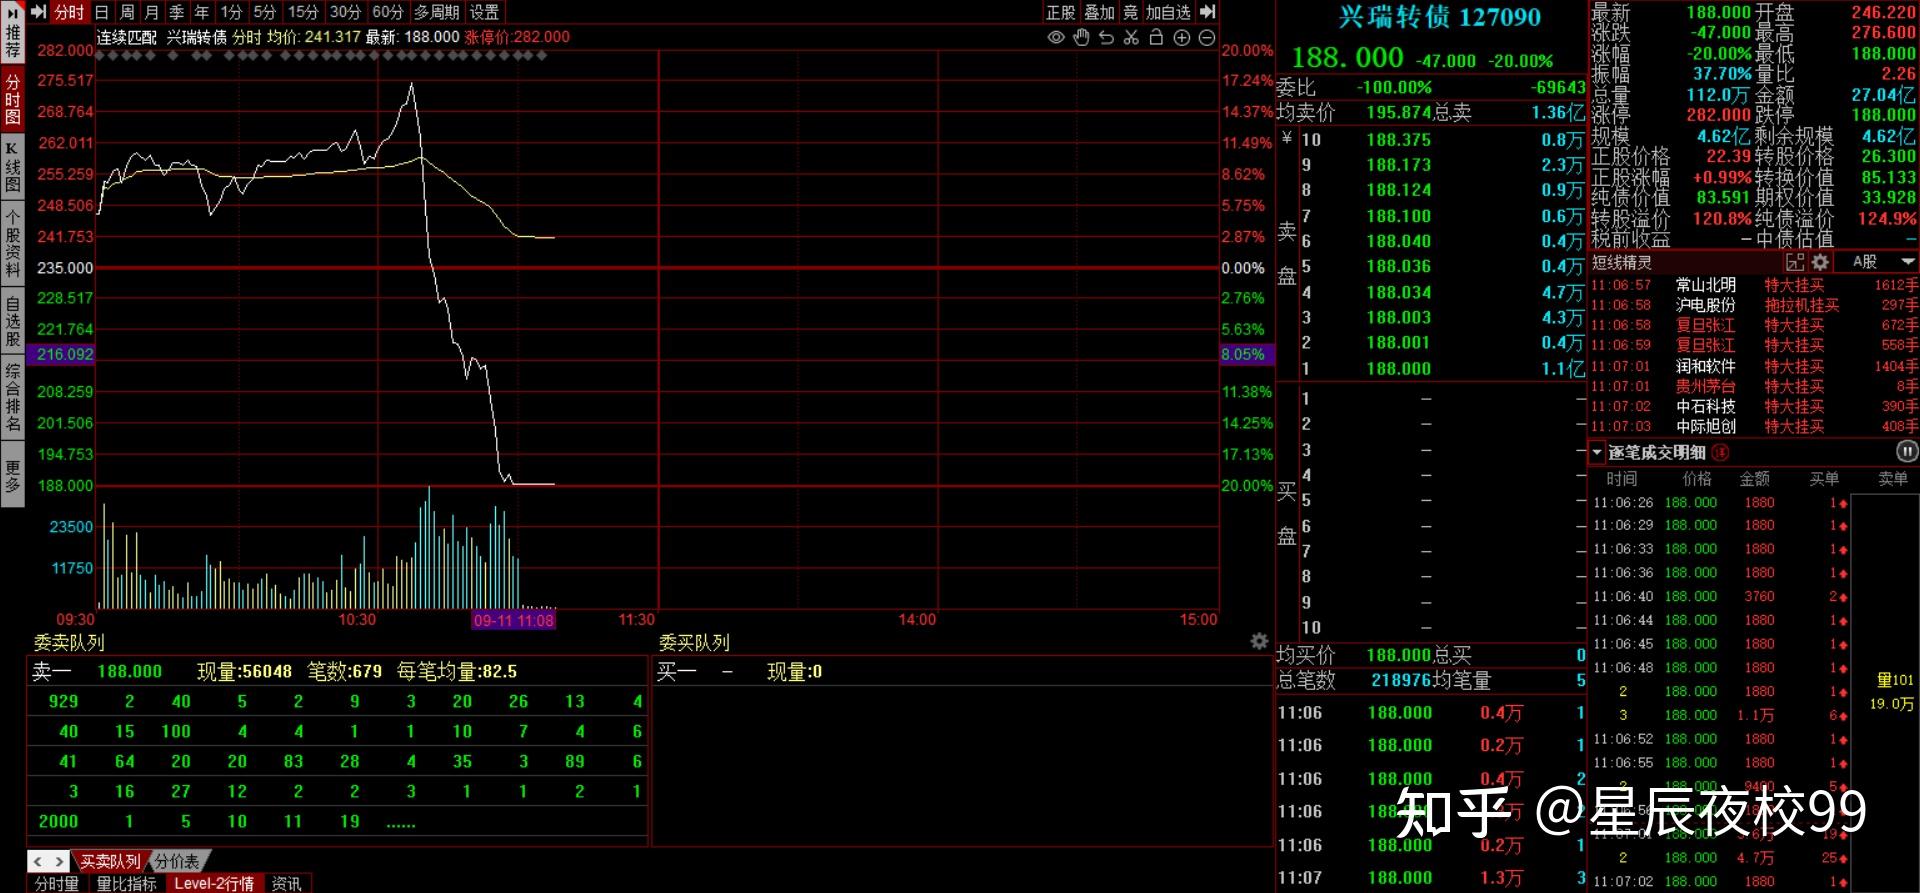Click the eye visibility icon in chart toolbar
Screen dimensions: 1920x893
coord(1055,38)
